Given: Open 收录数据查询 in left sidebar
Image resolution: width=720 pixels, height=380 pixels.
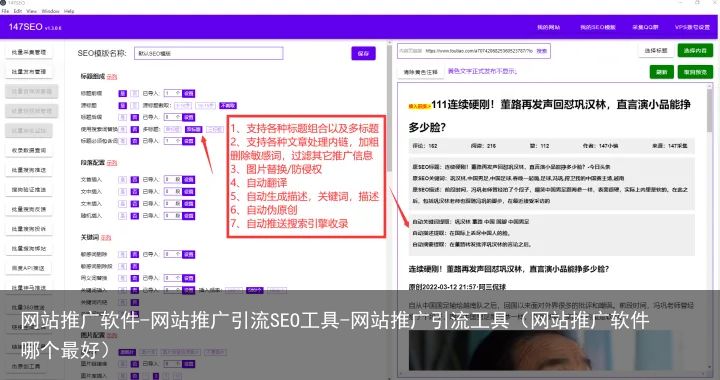Looking at the screenshot, I should [29, 150].
